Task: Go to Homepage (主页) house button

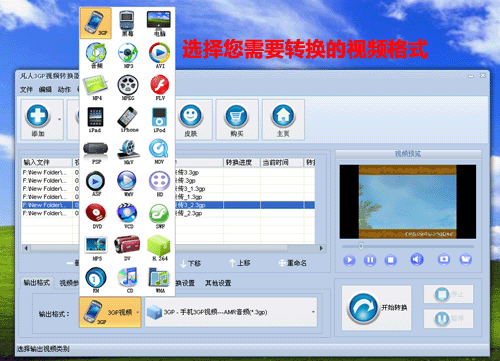Action: 283,120
